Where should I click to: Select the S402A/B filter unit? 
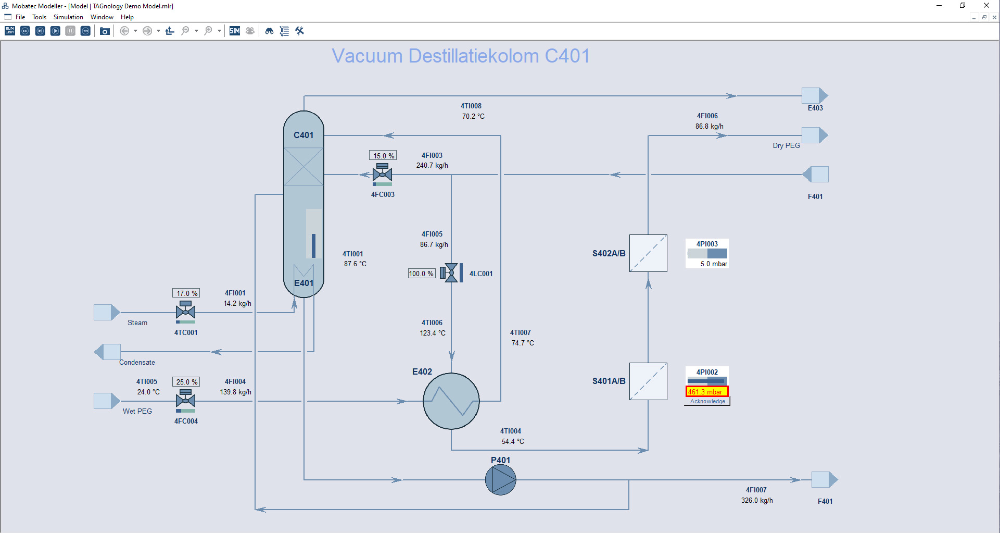pos(648,253)
